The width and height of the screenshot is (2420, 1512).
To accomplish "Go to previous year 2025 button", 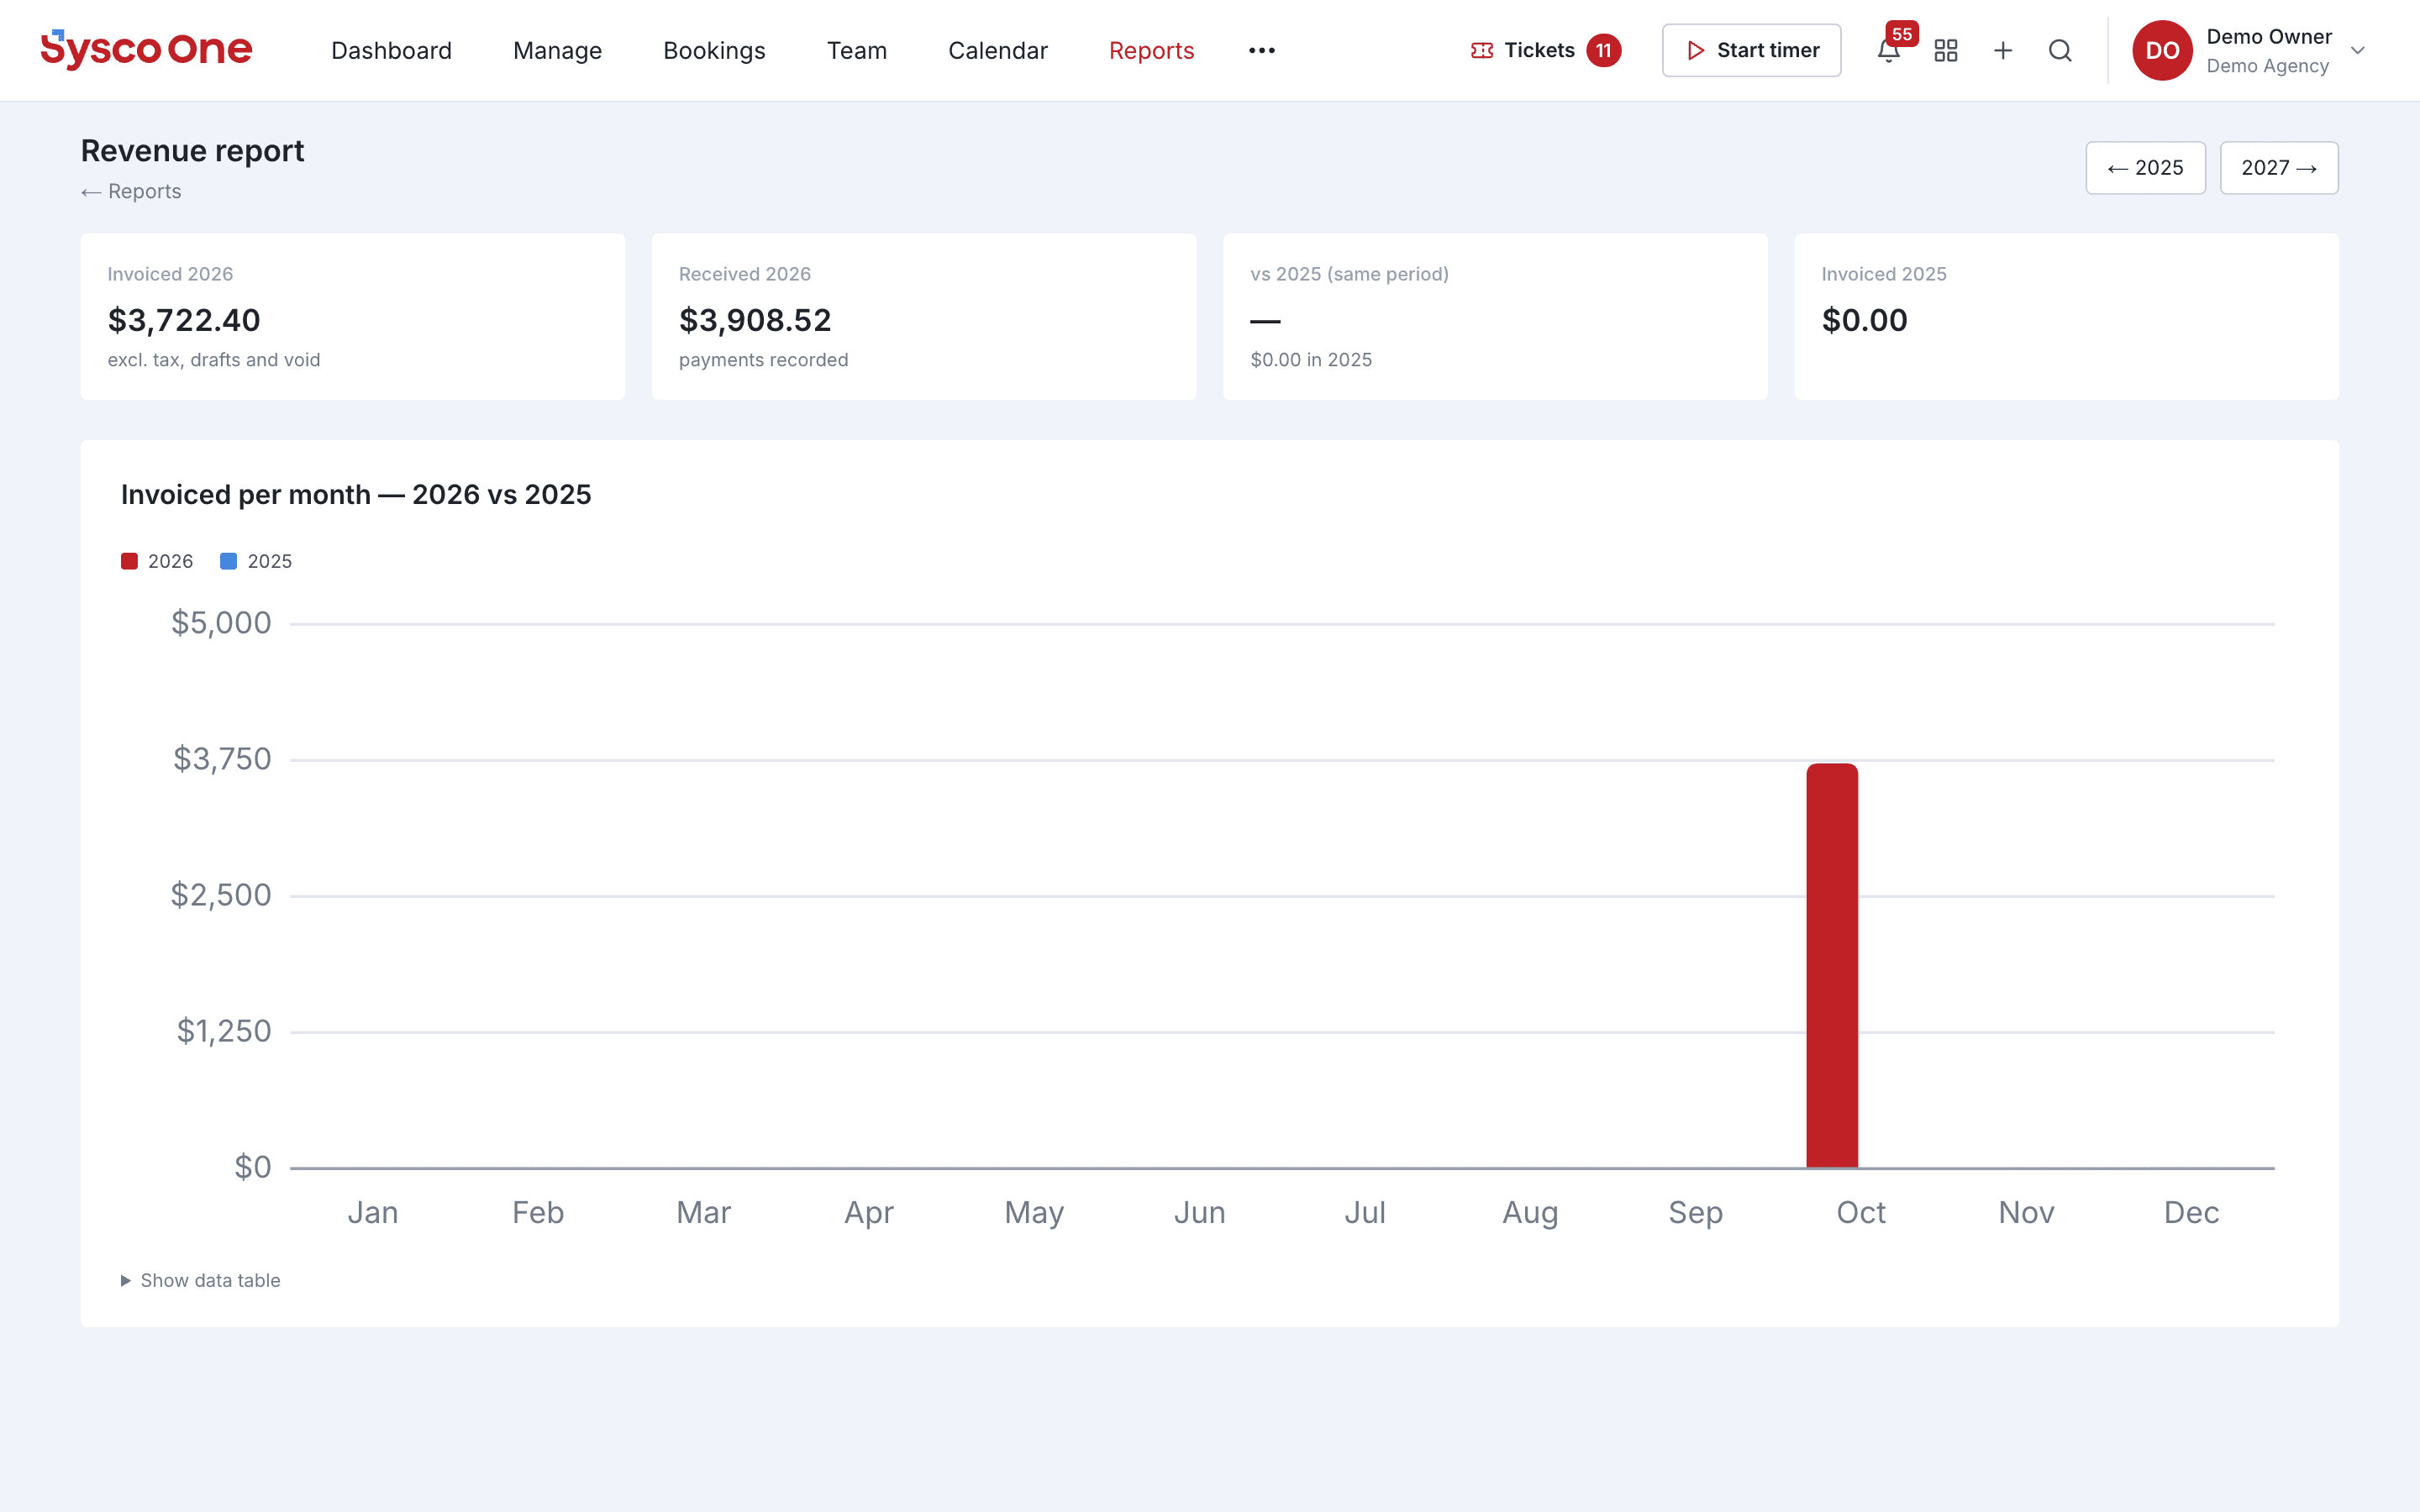I will pos(2145,168).
